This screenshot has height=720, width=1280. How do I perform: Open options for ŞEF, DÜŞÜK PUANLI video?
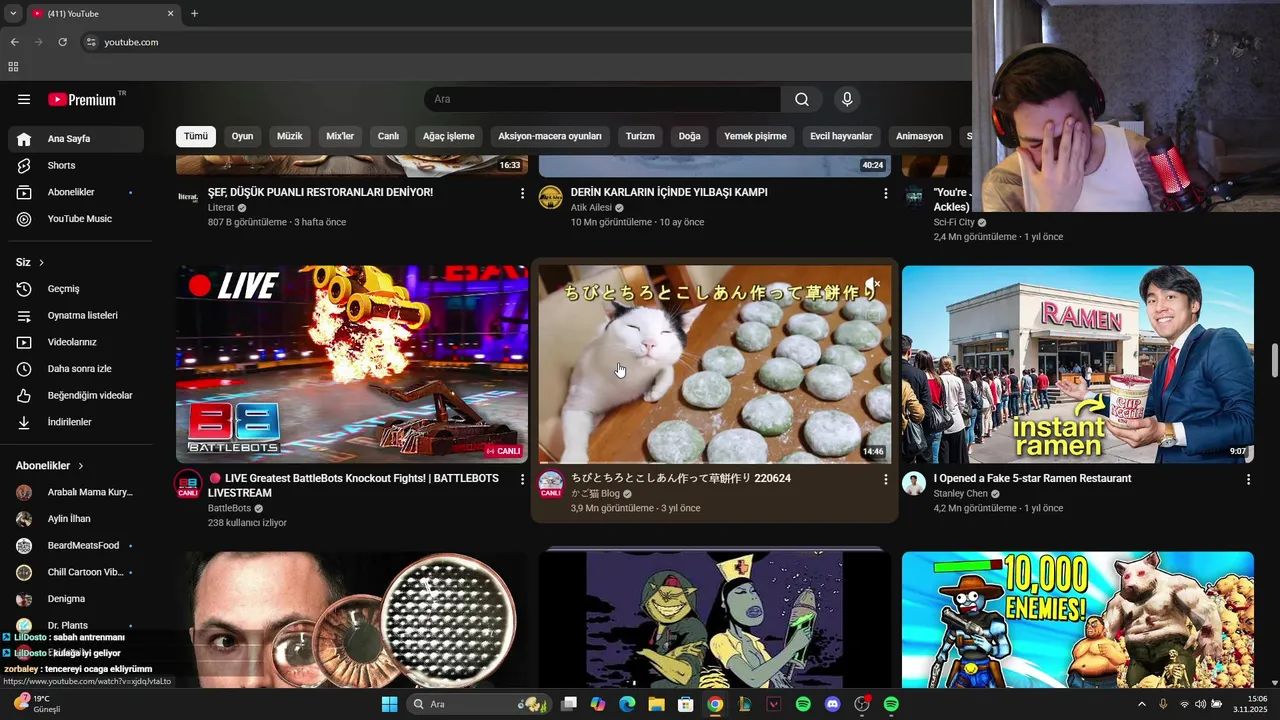pos(522,193)
